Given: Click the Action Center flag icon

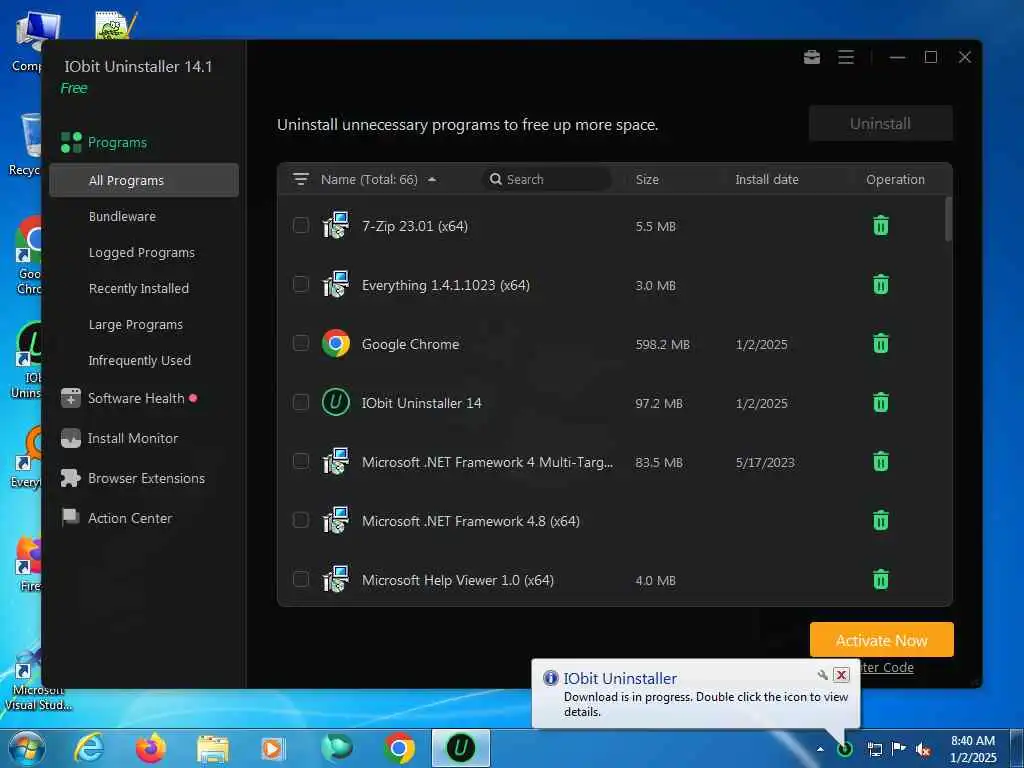Looking at the screenshot, I should [71, 517].
